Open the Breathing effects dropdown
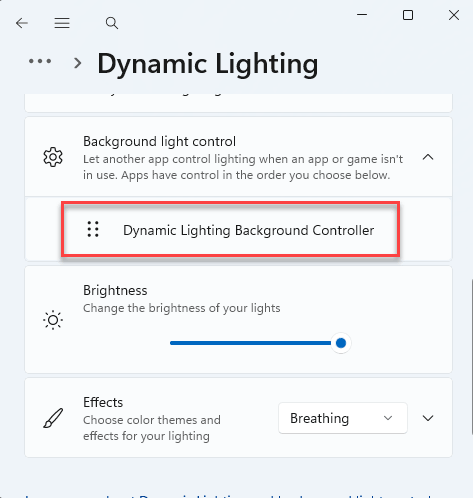 point(343,418)
